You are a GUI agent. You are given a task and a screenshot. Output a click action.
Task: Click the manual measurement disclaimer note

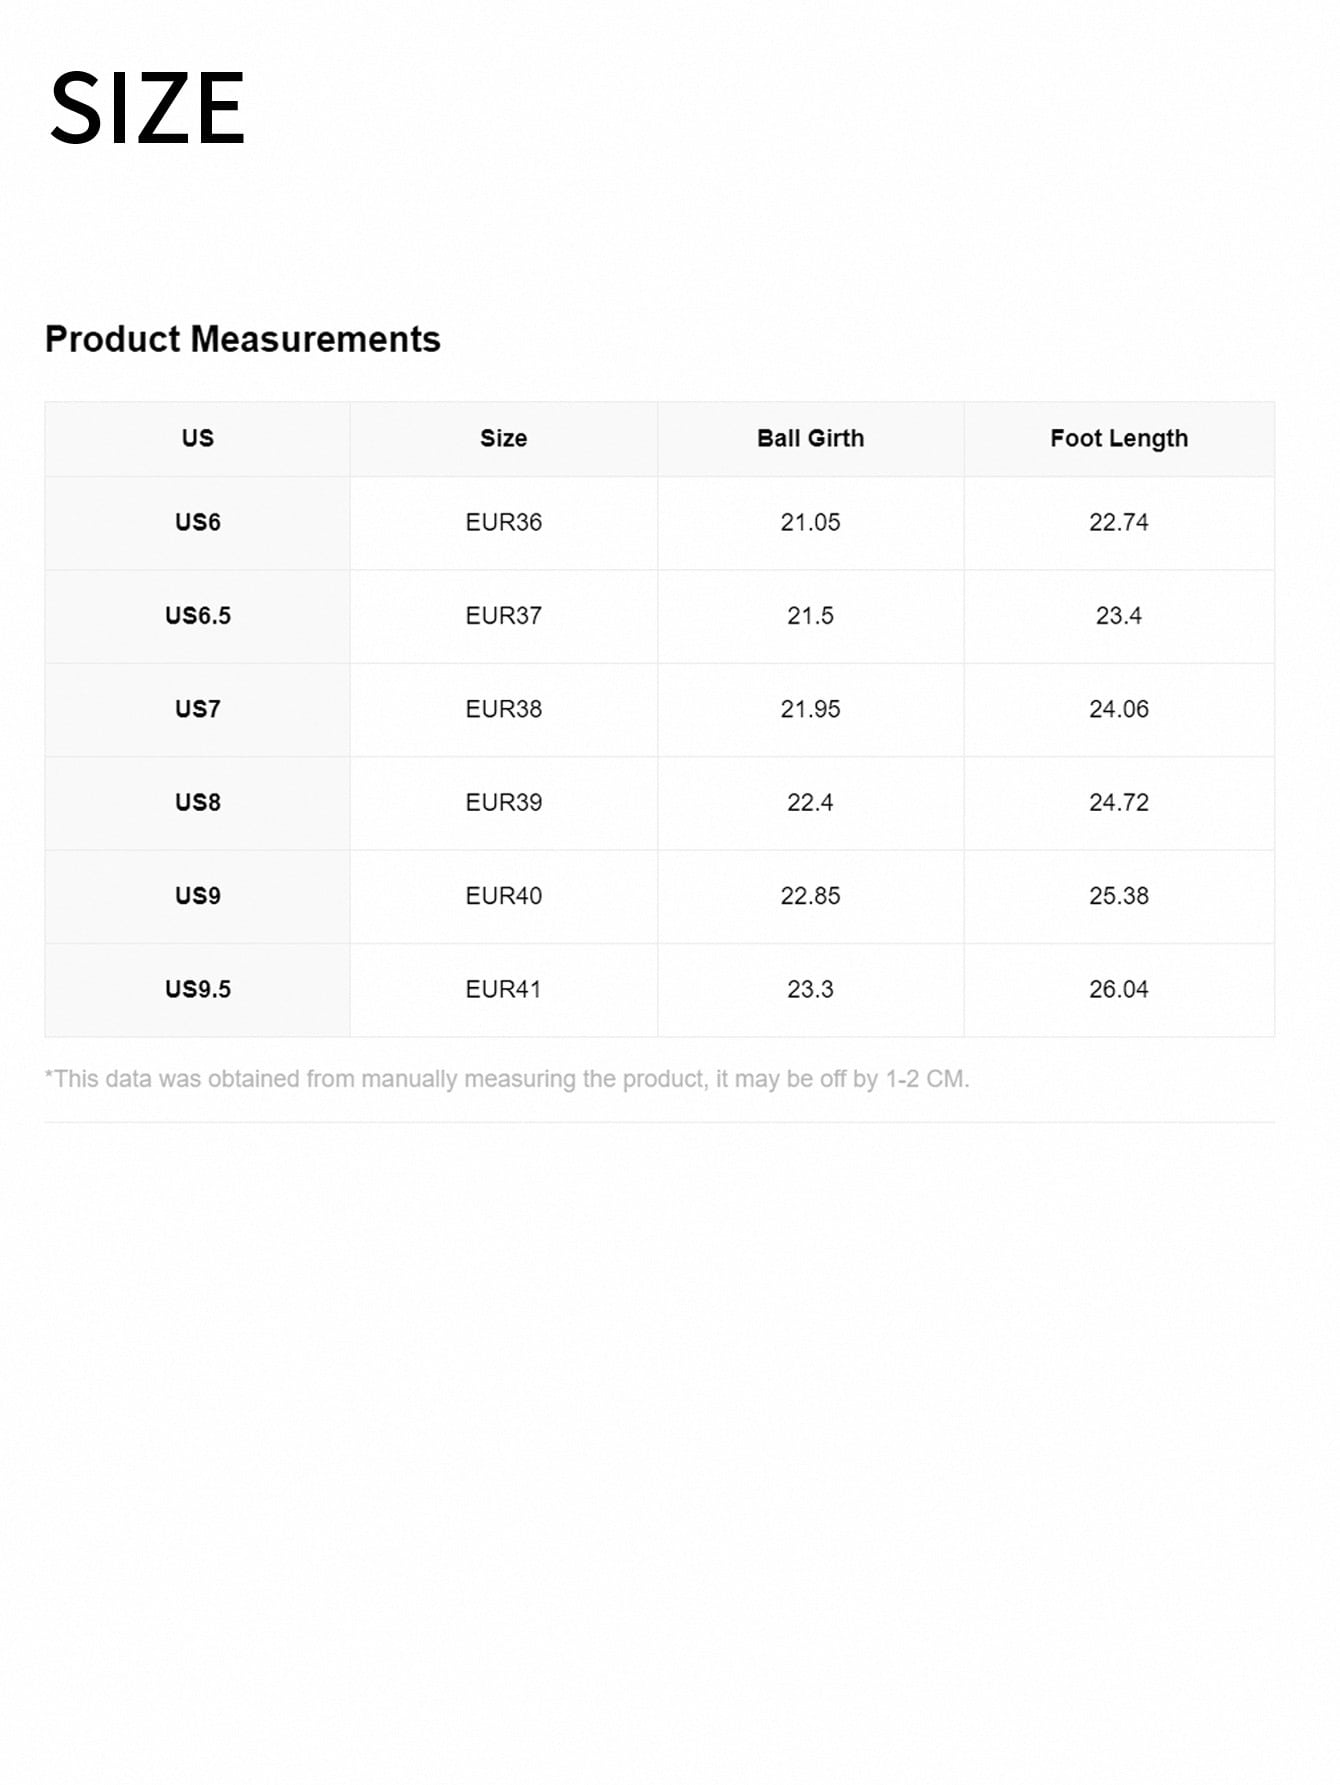[507, 1079]
